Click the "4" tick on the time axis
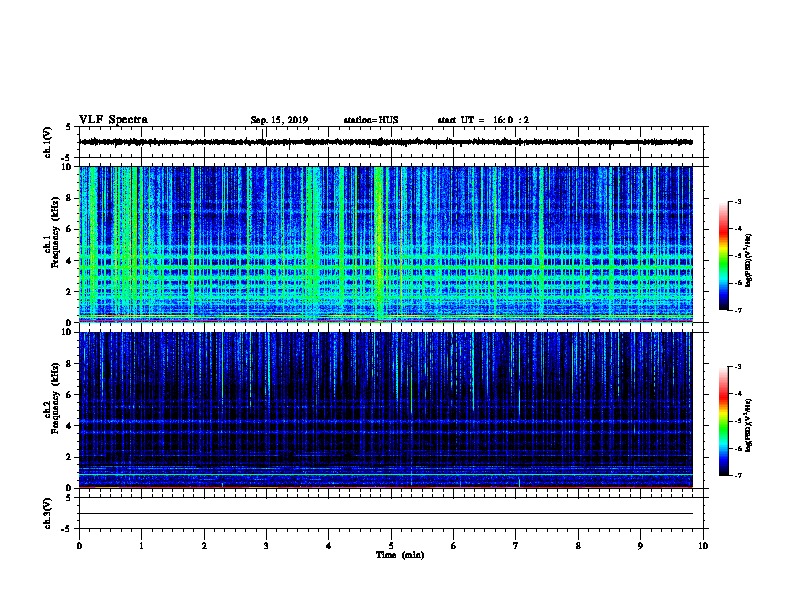This screenshot has height=612, width=792. (329, 546)
